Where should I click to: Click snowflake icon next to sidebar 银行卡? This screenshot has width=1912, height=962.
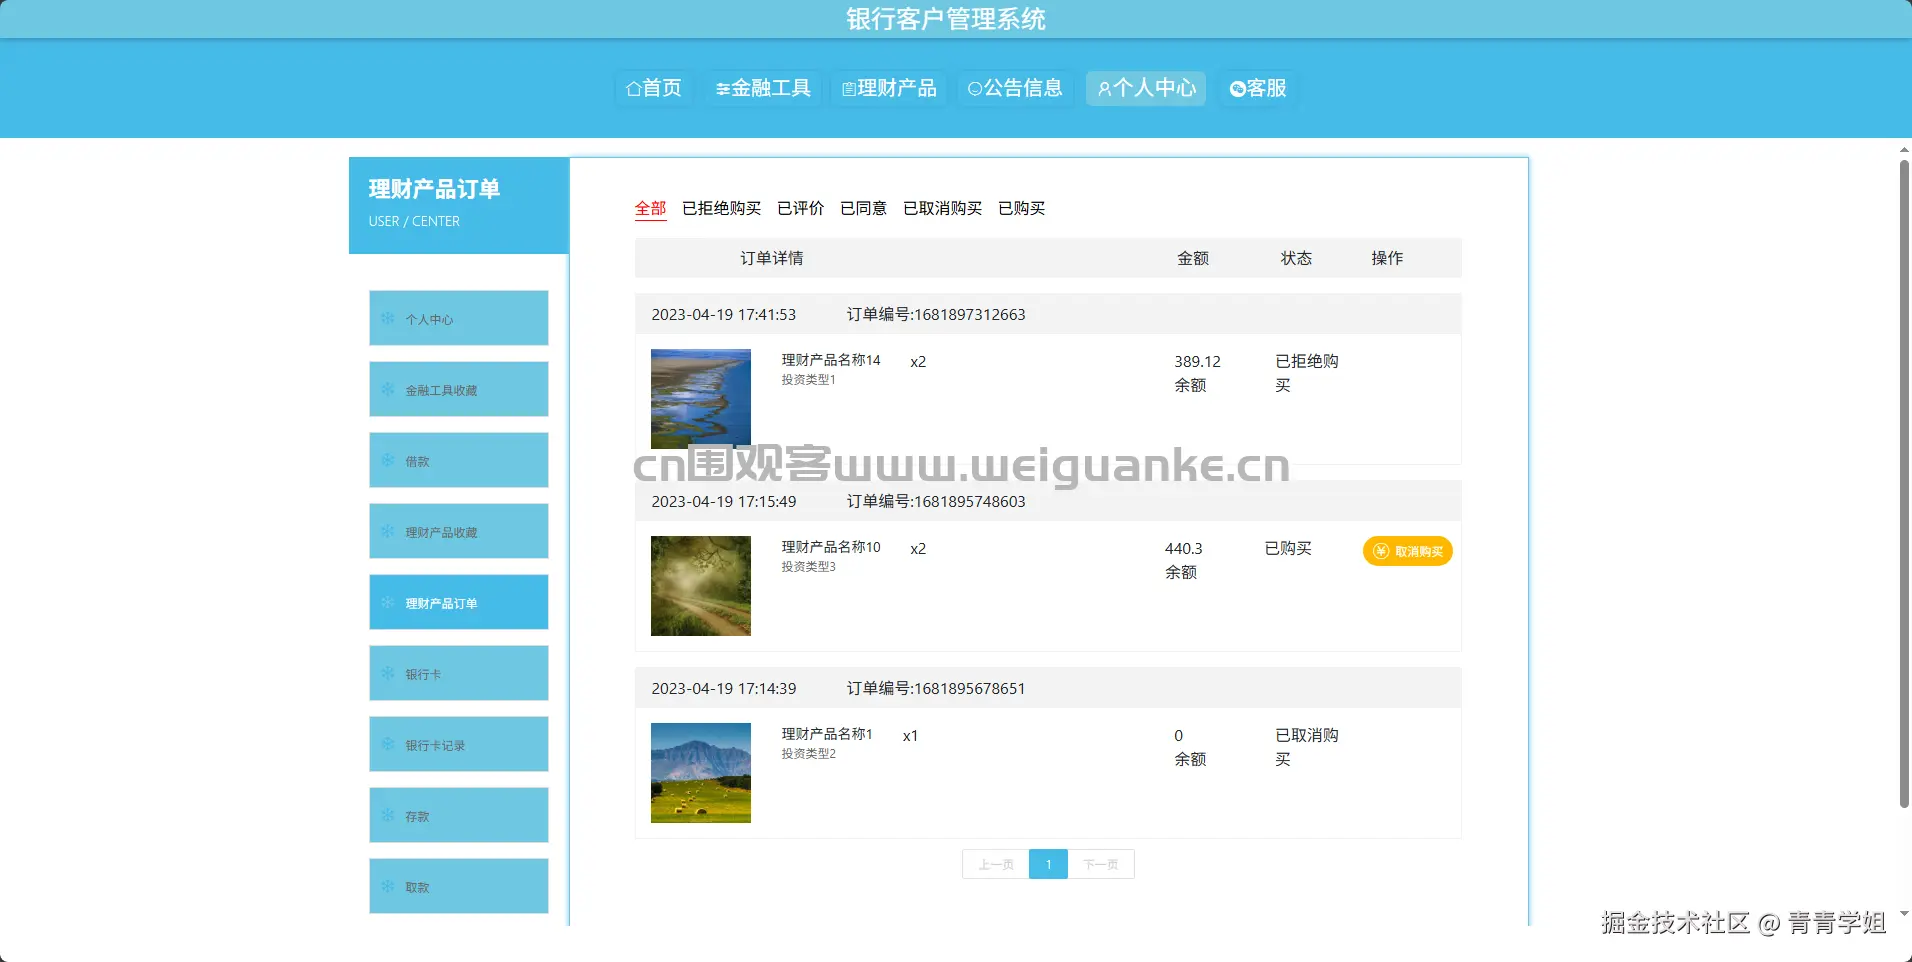(x=388, y=674)
